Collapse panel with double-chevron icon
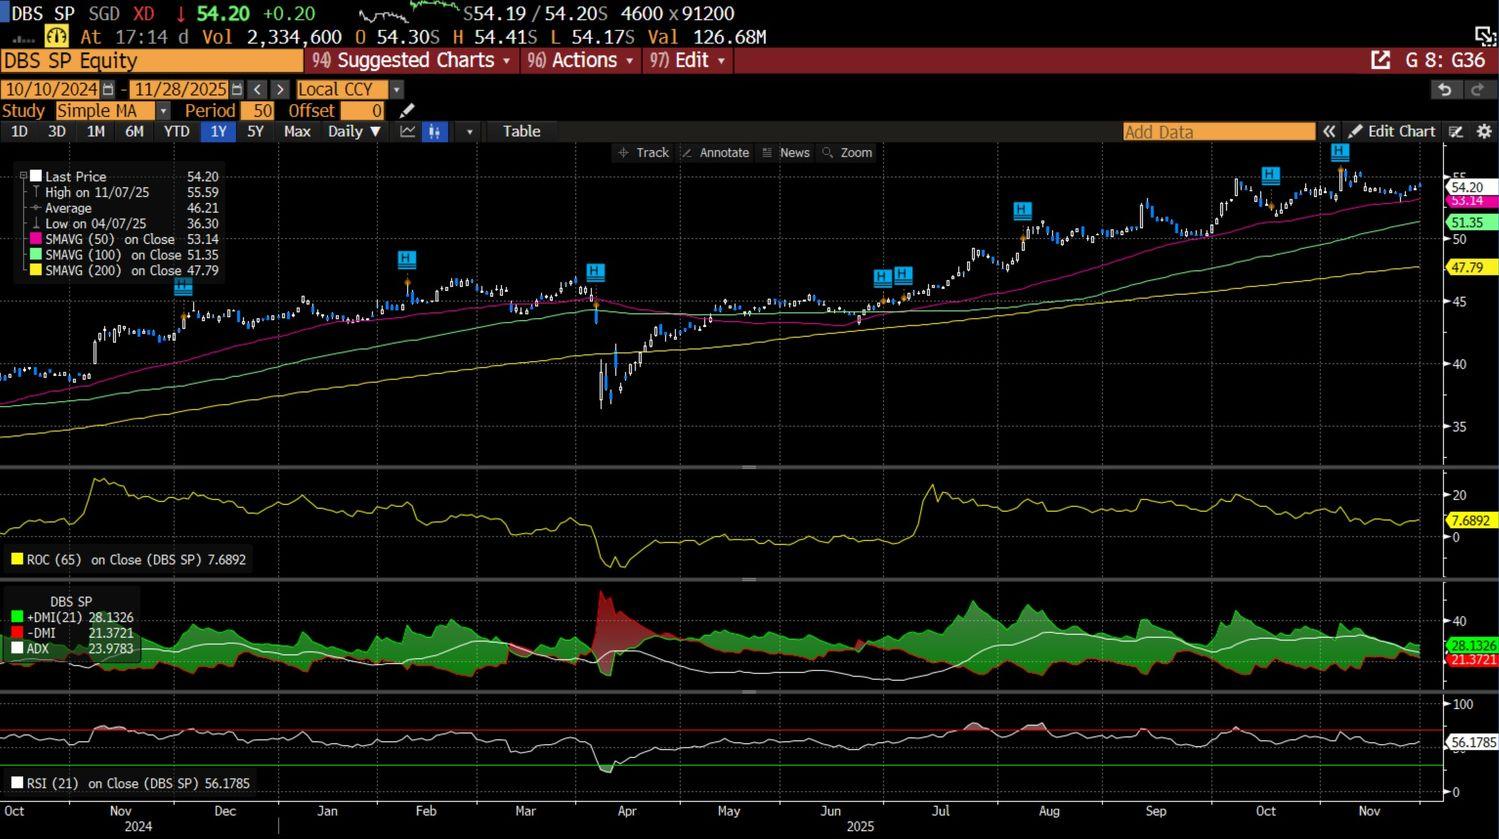 click(x=1329, y=132)
